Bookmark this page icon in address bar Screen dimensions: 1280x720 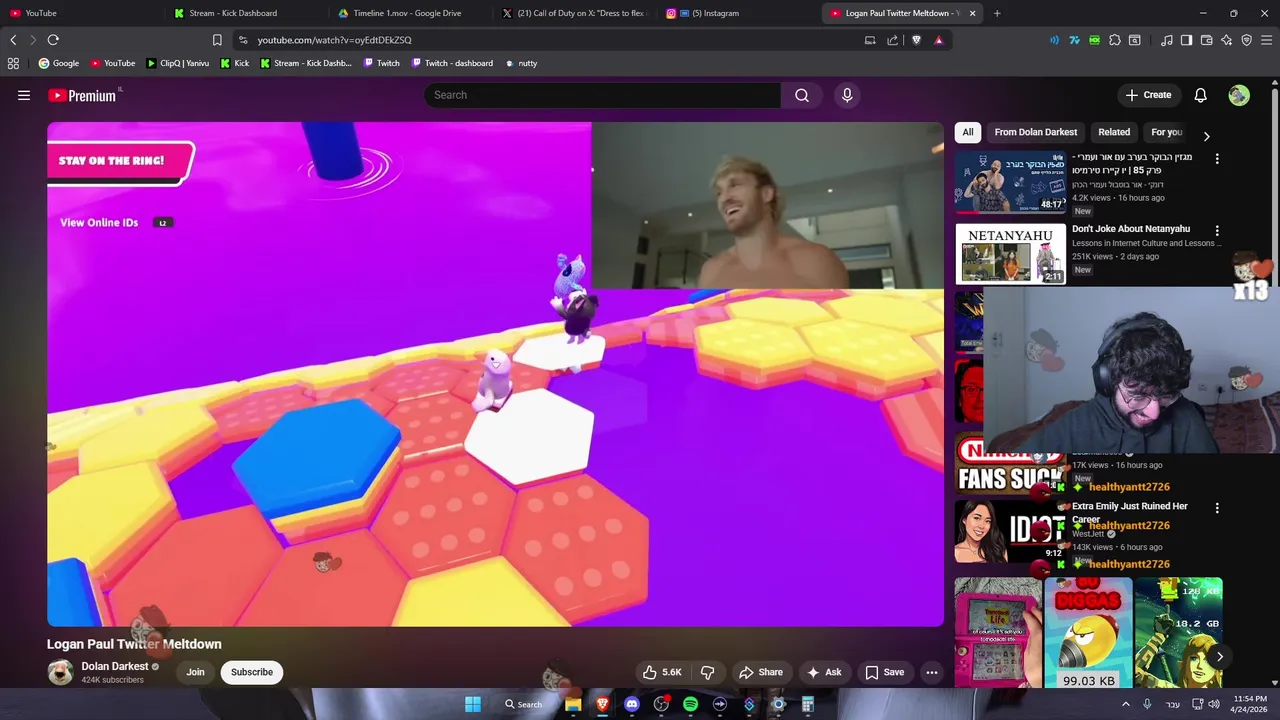coord(217,40)
